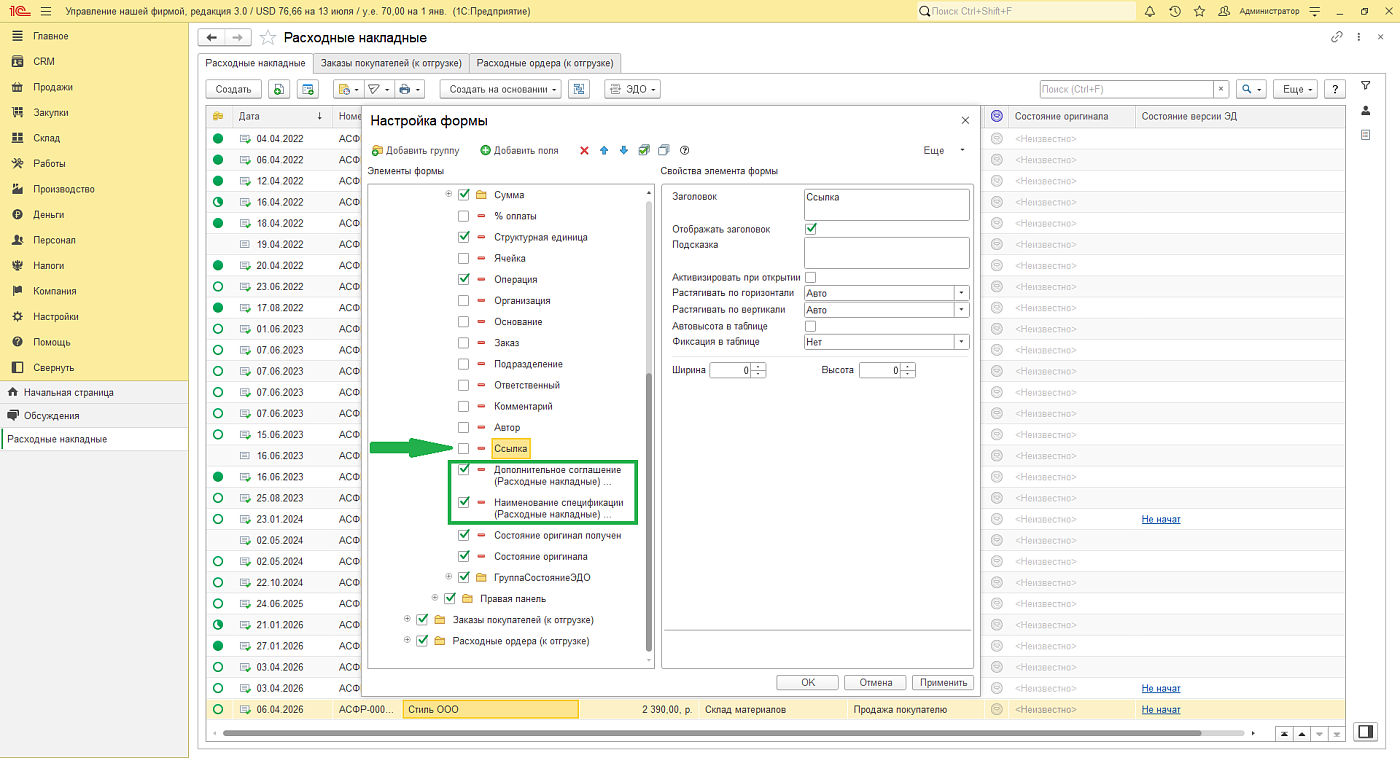The width and height of the screenshot is (1400, 758).
Task: Open Фиксация в таблице dropdown
Action: pyautogui.click(x=962, y=342)
